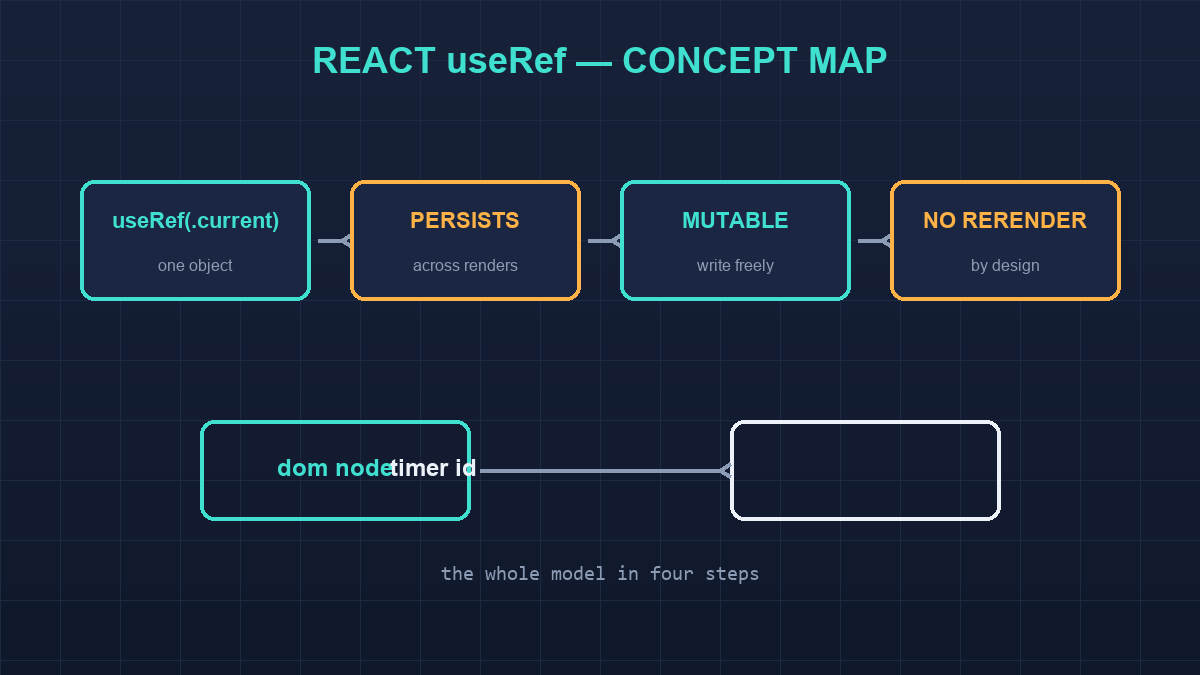Click the NO RERENDER node heading
Viewport: 1200px width, 675px height.
(x=1005, y=220)
